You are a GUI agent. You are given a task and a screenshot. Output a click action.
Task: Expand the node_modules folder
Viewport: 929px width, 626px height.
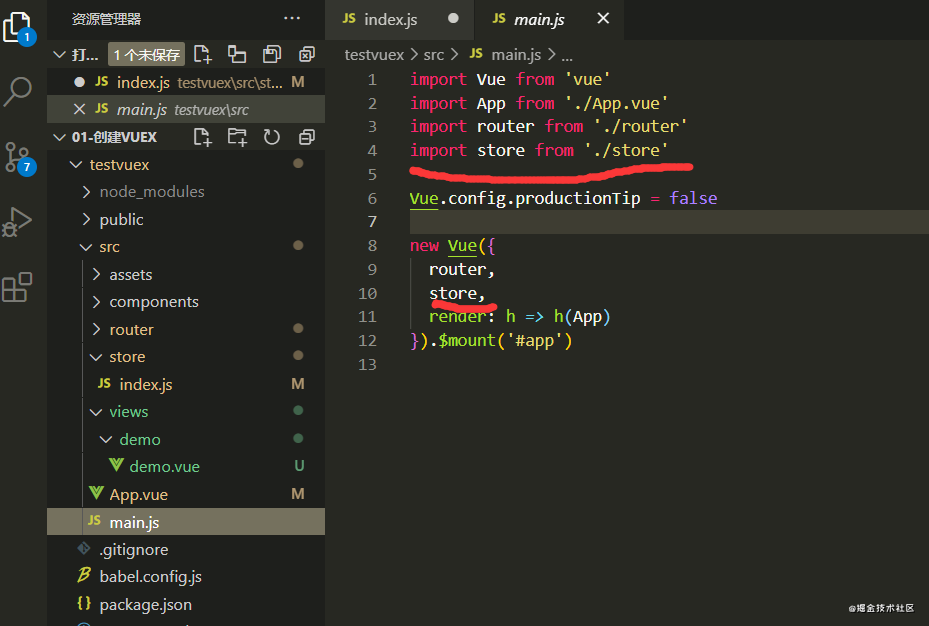pyautogui.click(x=87, y=192)
